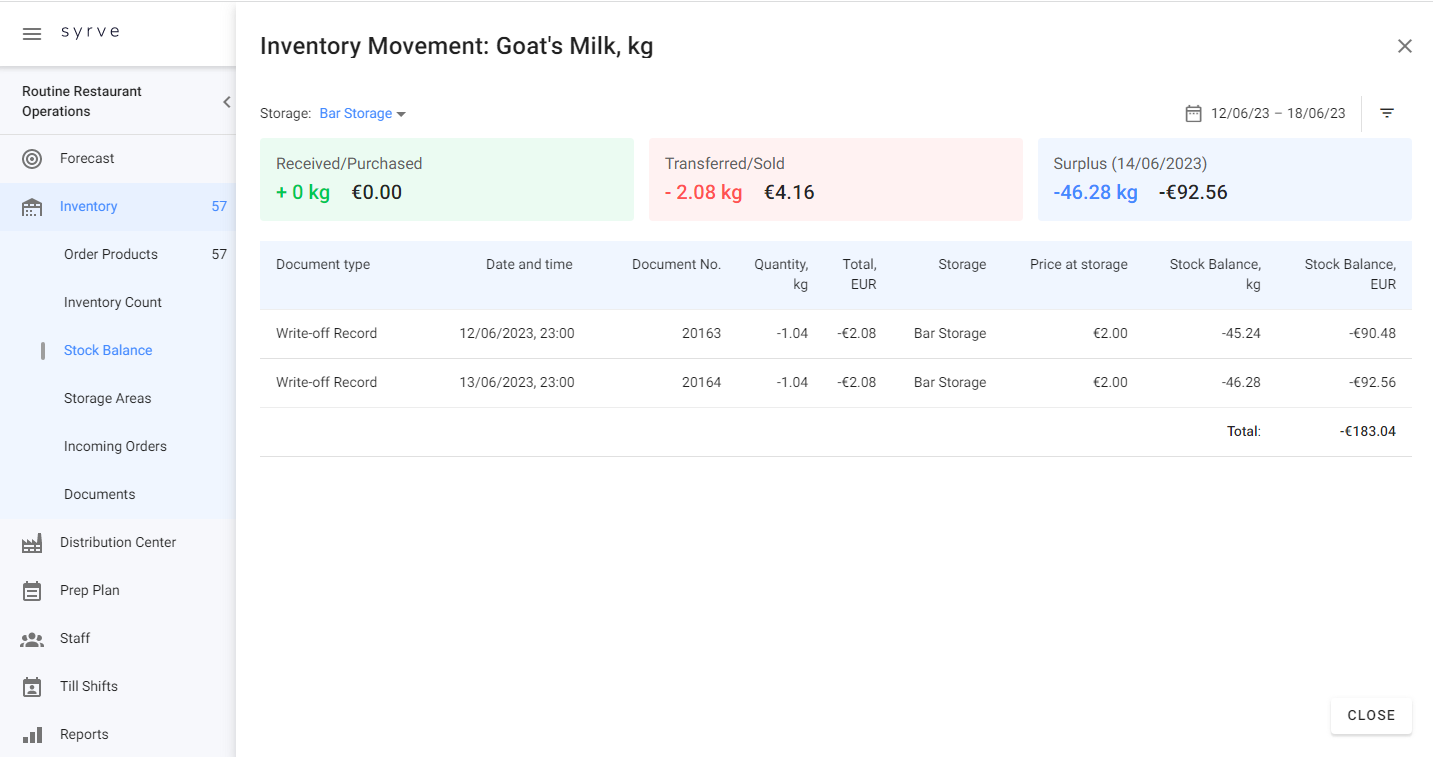The image size is (1433, 757).
Task: Expand the Bar Storage dropdown
Action: [x=362, y=114]
